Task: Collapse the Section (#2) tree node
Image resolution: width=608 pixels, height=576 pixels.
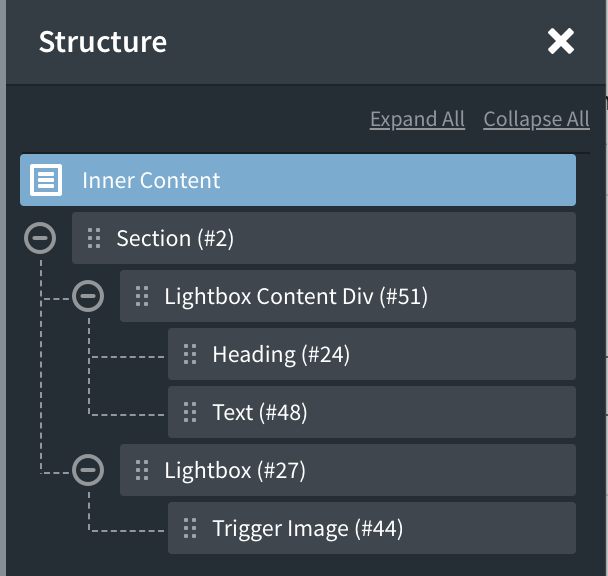Action: click(40, 238)
